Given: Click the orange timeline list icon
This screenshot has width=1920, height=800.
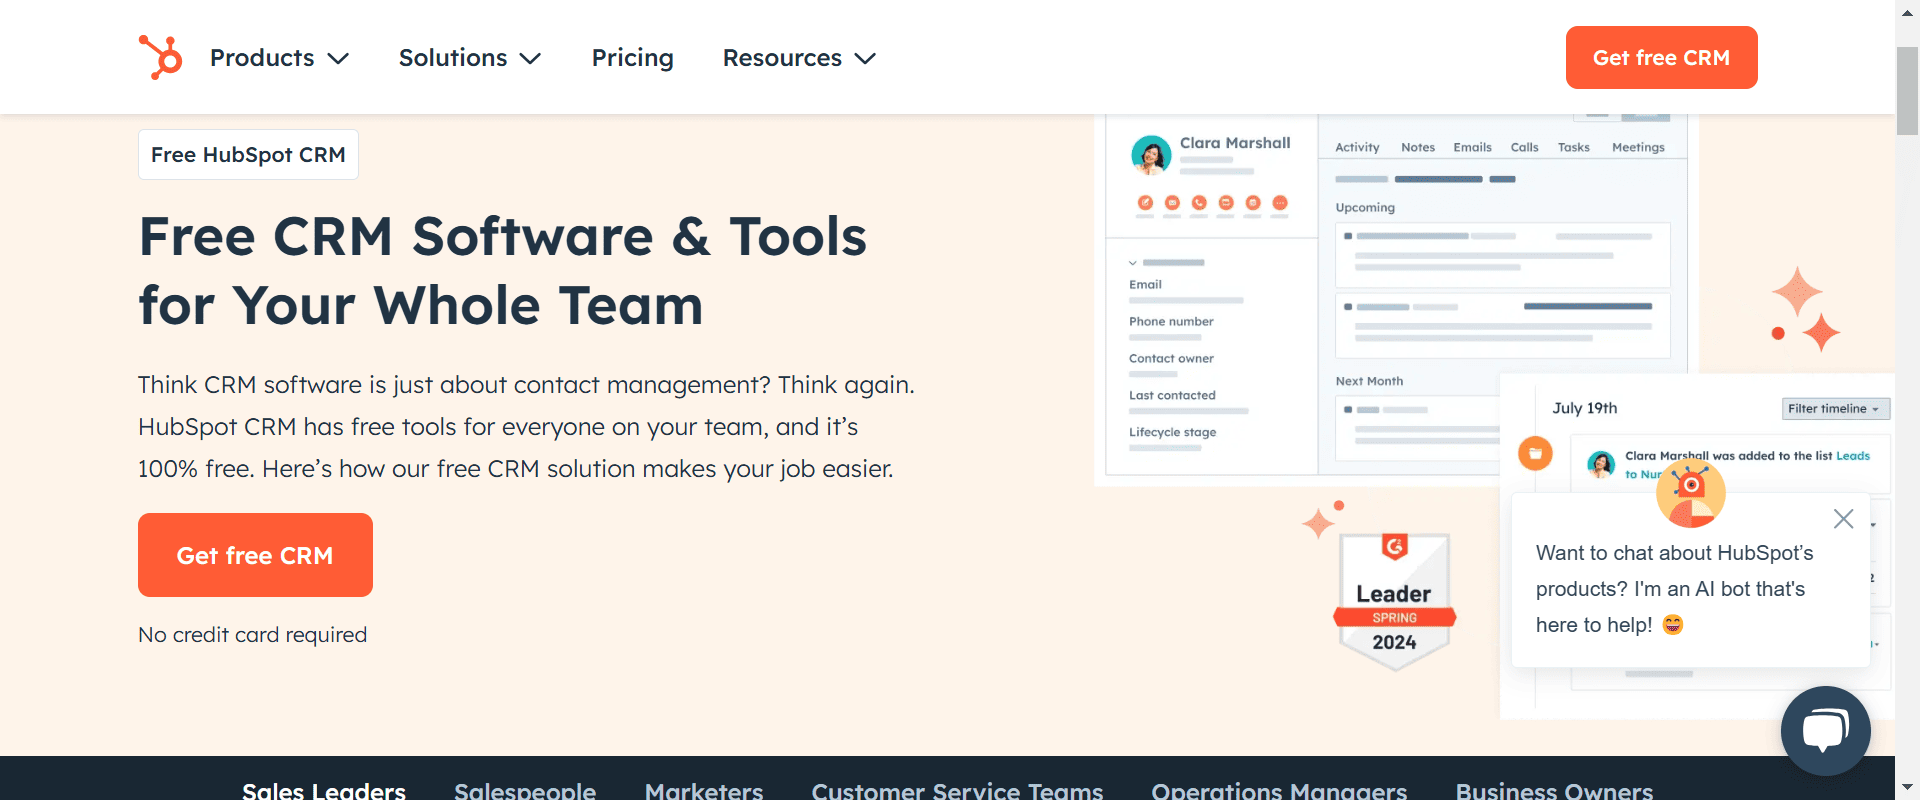Looking at the screenshot, I should click(x=1535, y=453).
